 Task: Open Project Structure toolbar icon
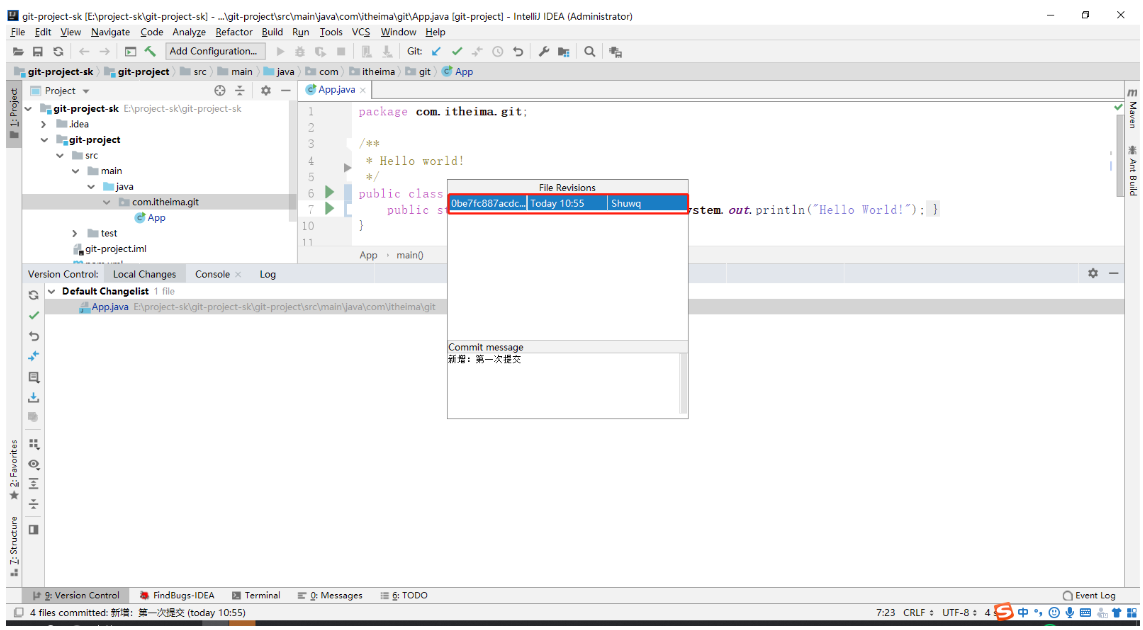click(x=563, y=52)
